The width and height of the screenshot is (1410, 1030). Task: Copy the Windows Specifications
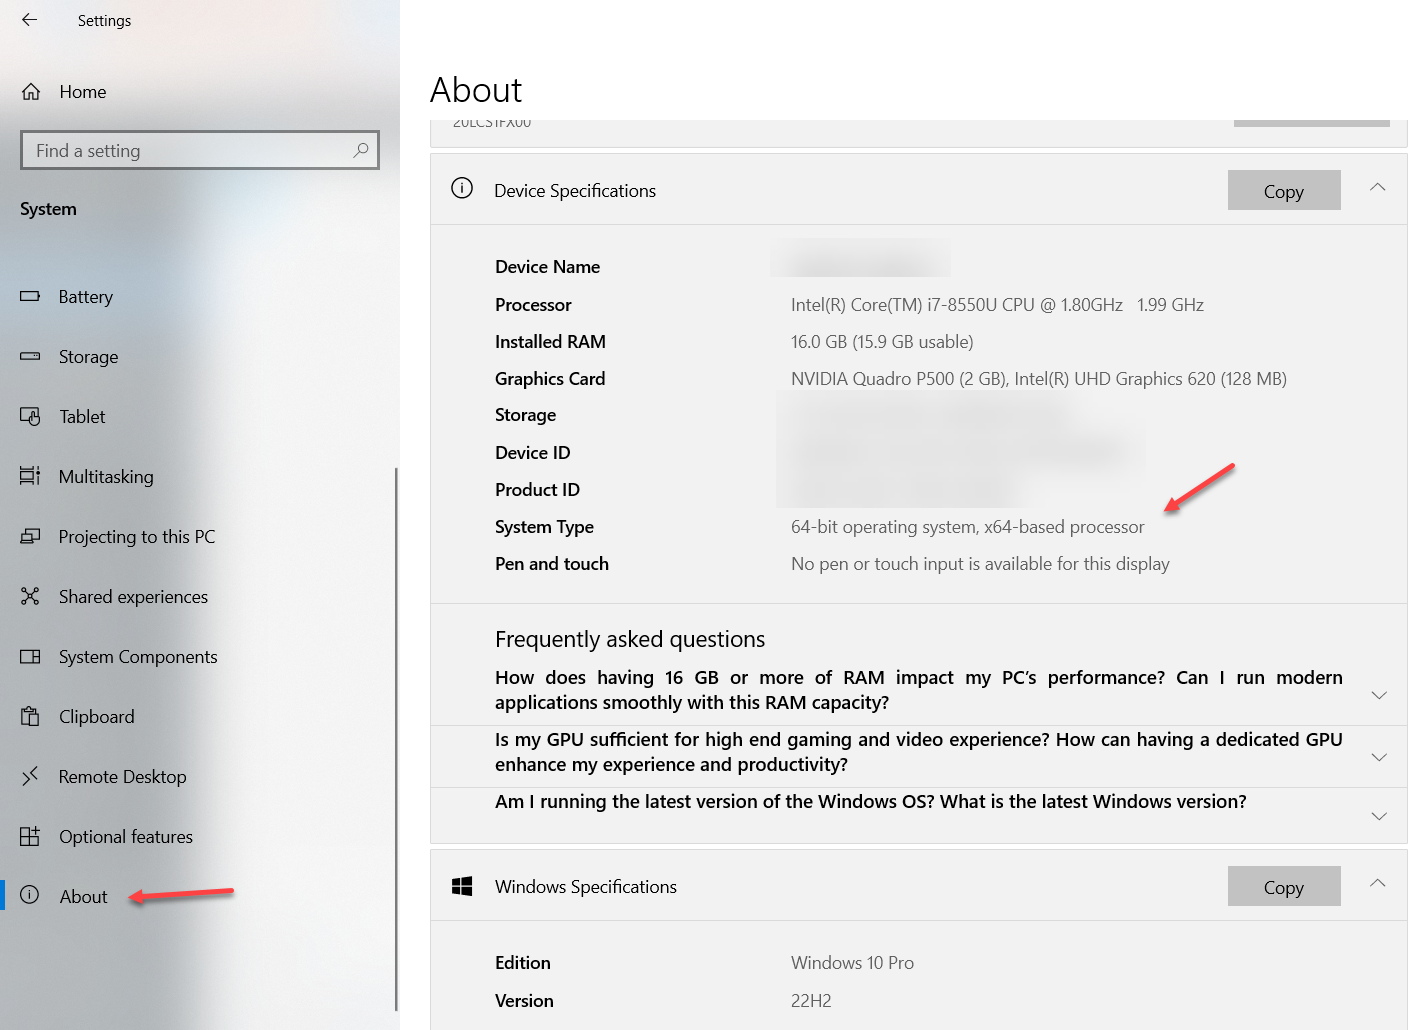coord(1283,887)
